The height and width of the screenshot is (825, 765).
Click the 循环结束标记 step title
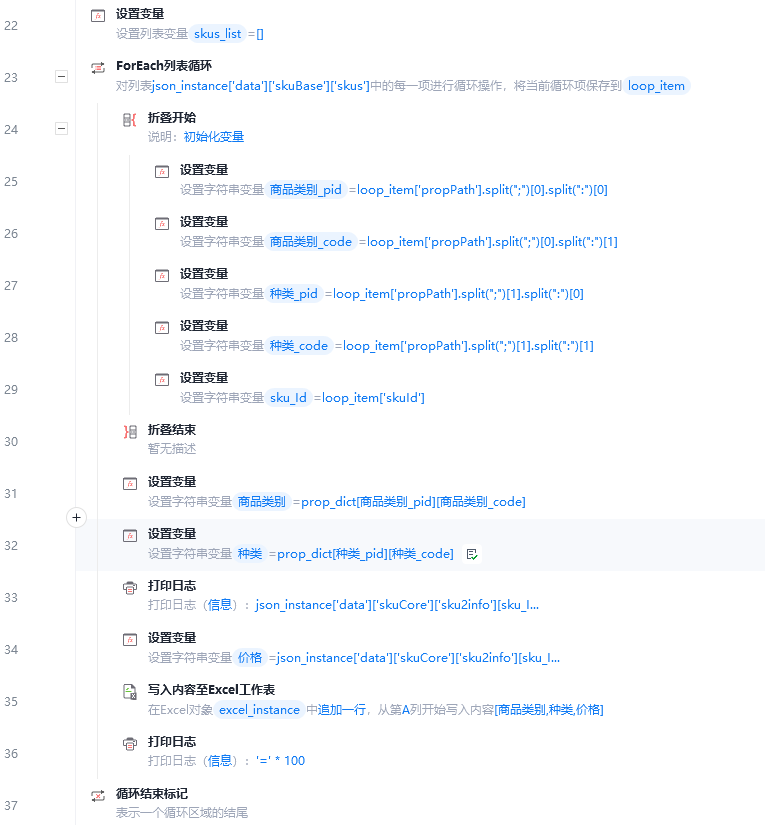[152, 793]
